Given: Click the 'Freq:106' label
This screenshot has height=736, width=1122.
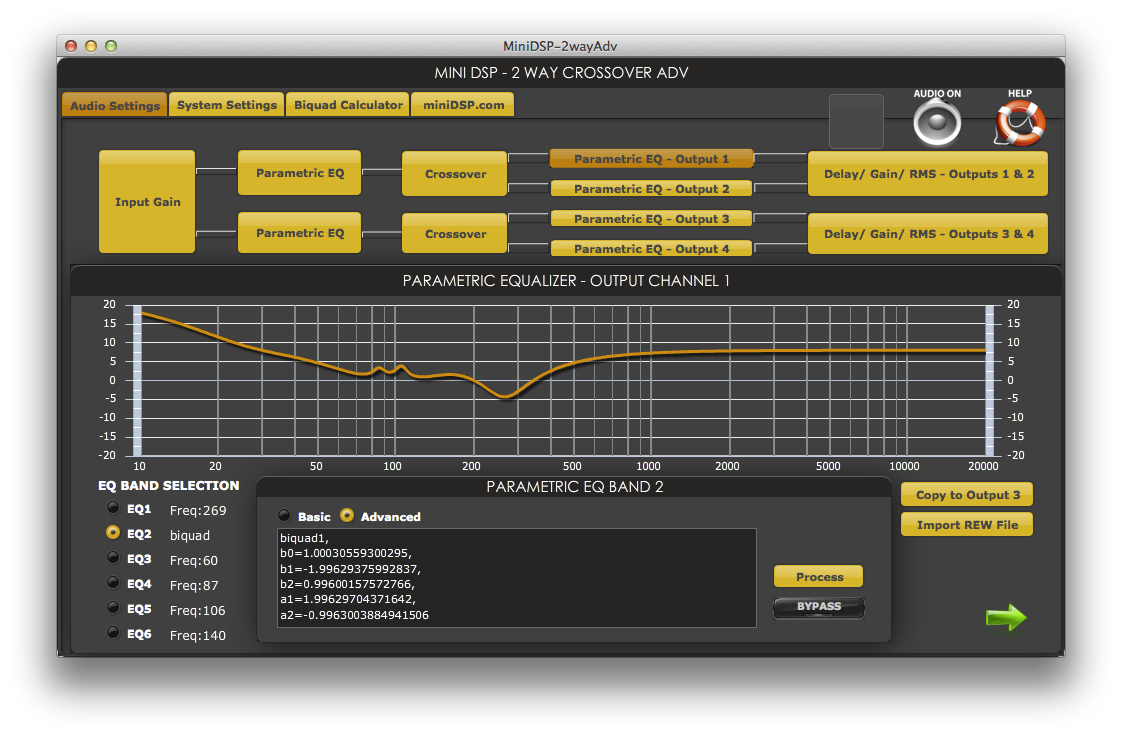Looking at the screenshot, I should coord(197,611).
